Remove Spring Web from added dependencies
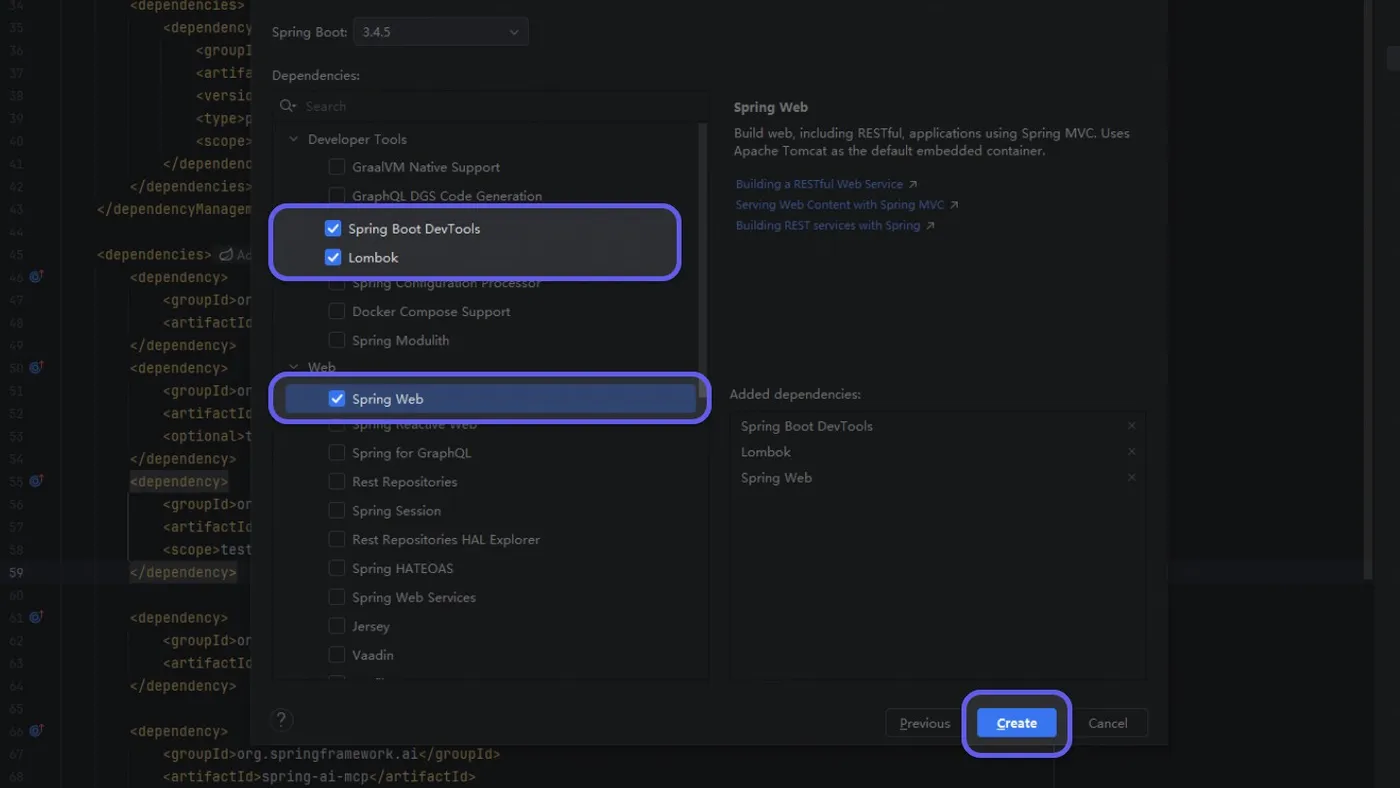 click(x=1132, y=478)
